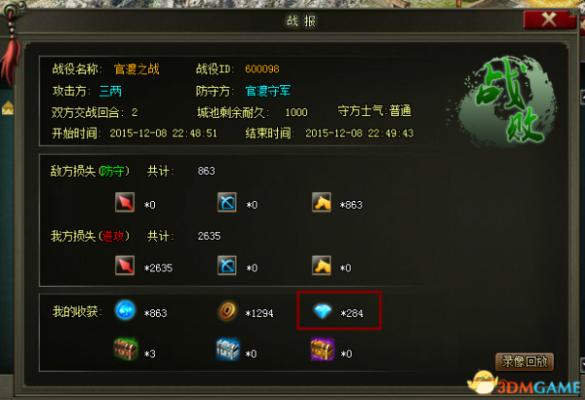Click the purple treasure chest icon
Screen dimensions: 585x400
click(322, 349)
